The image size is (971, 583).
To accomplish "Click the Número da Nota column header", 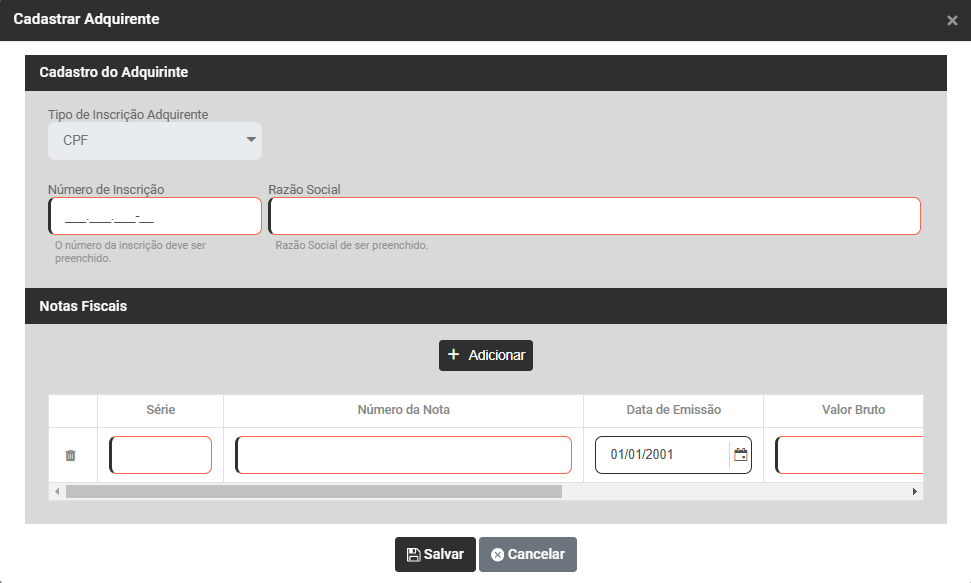I will (x=403, y=410).
